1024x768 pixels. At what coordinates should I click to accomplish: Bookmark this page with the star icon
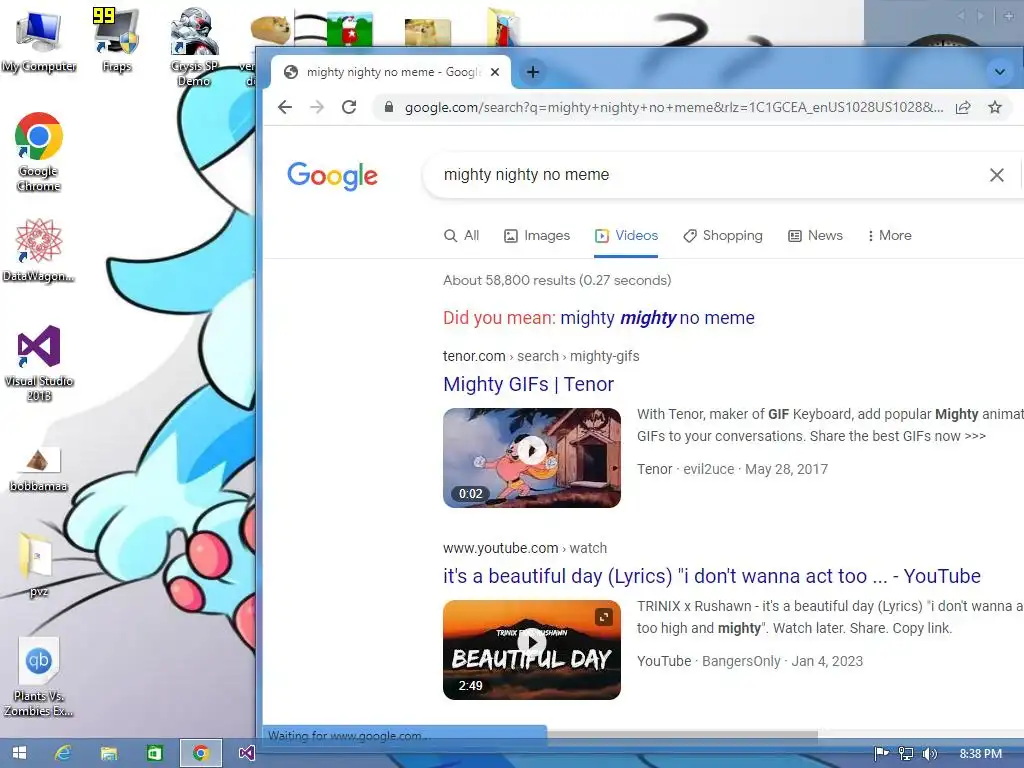(995, 107)
